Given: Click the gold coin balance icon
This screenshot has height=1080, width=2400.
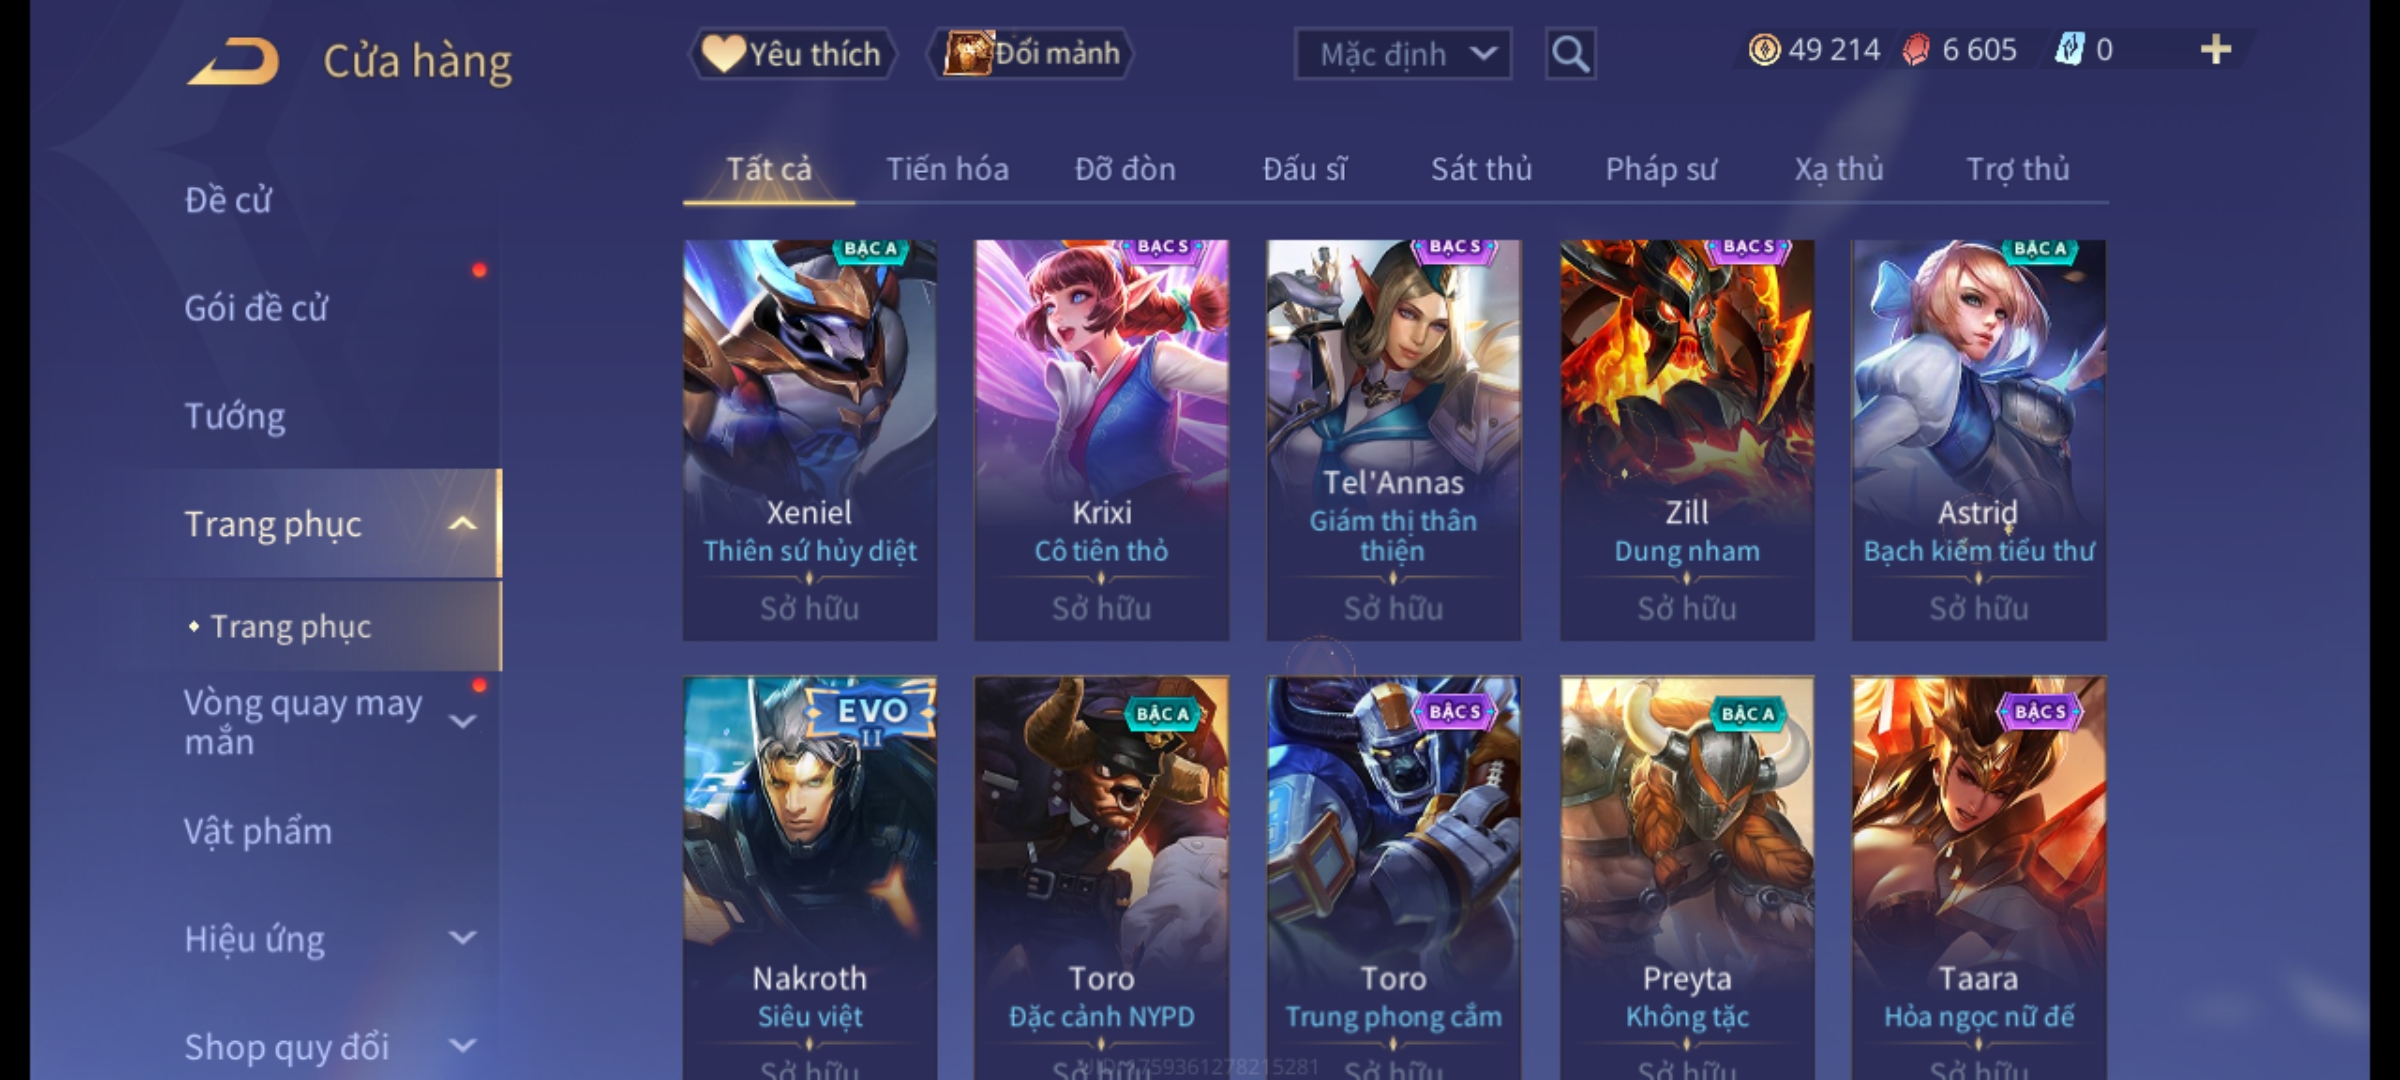Looking at the screenshot, I should point(1764,50).
